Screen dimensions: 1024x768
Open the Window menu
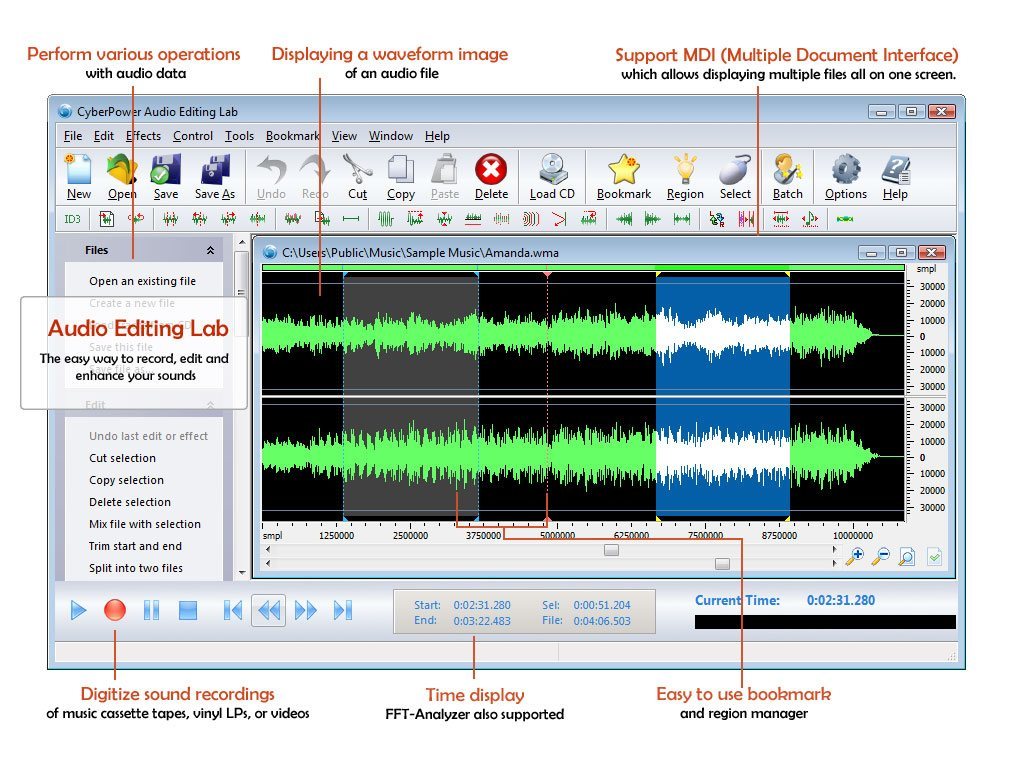[x=390, y=135]
